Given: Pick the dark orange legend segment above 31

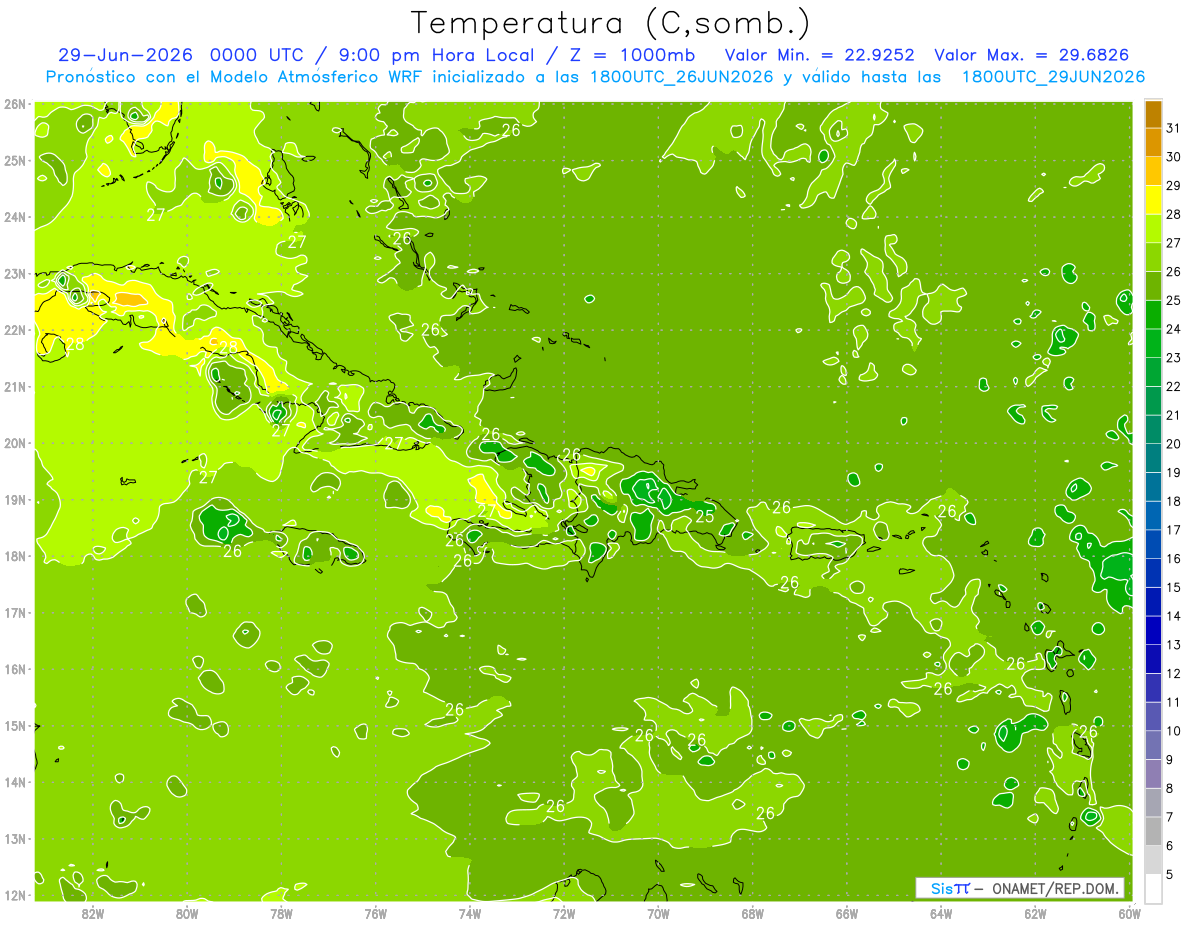Looking at the screenshot, I should 1153,114.
